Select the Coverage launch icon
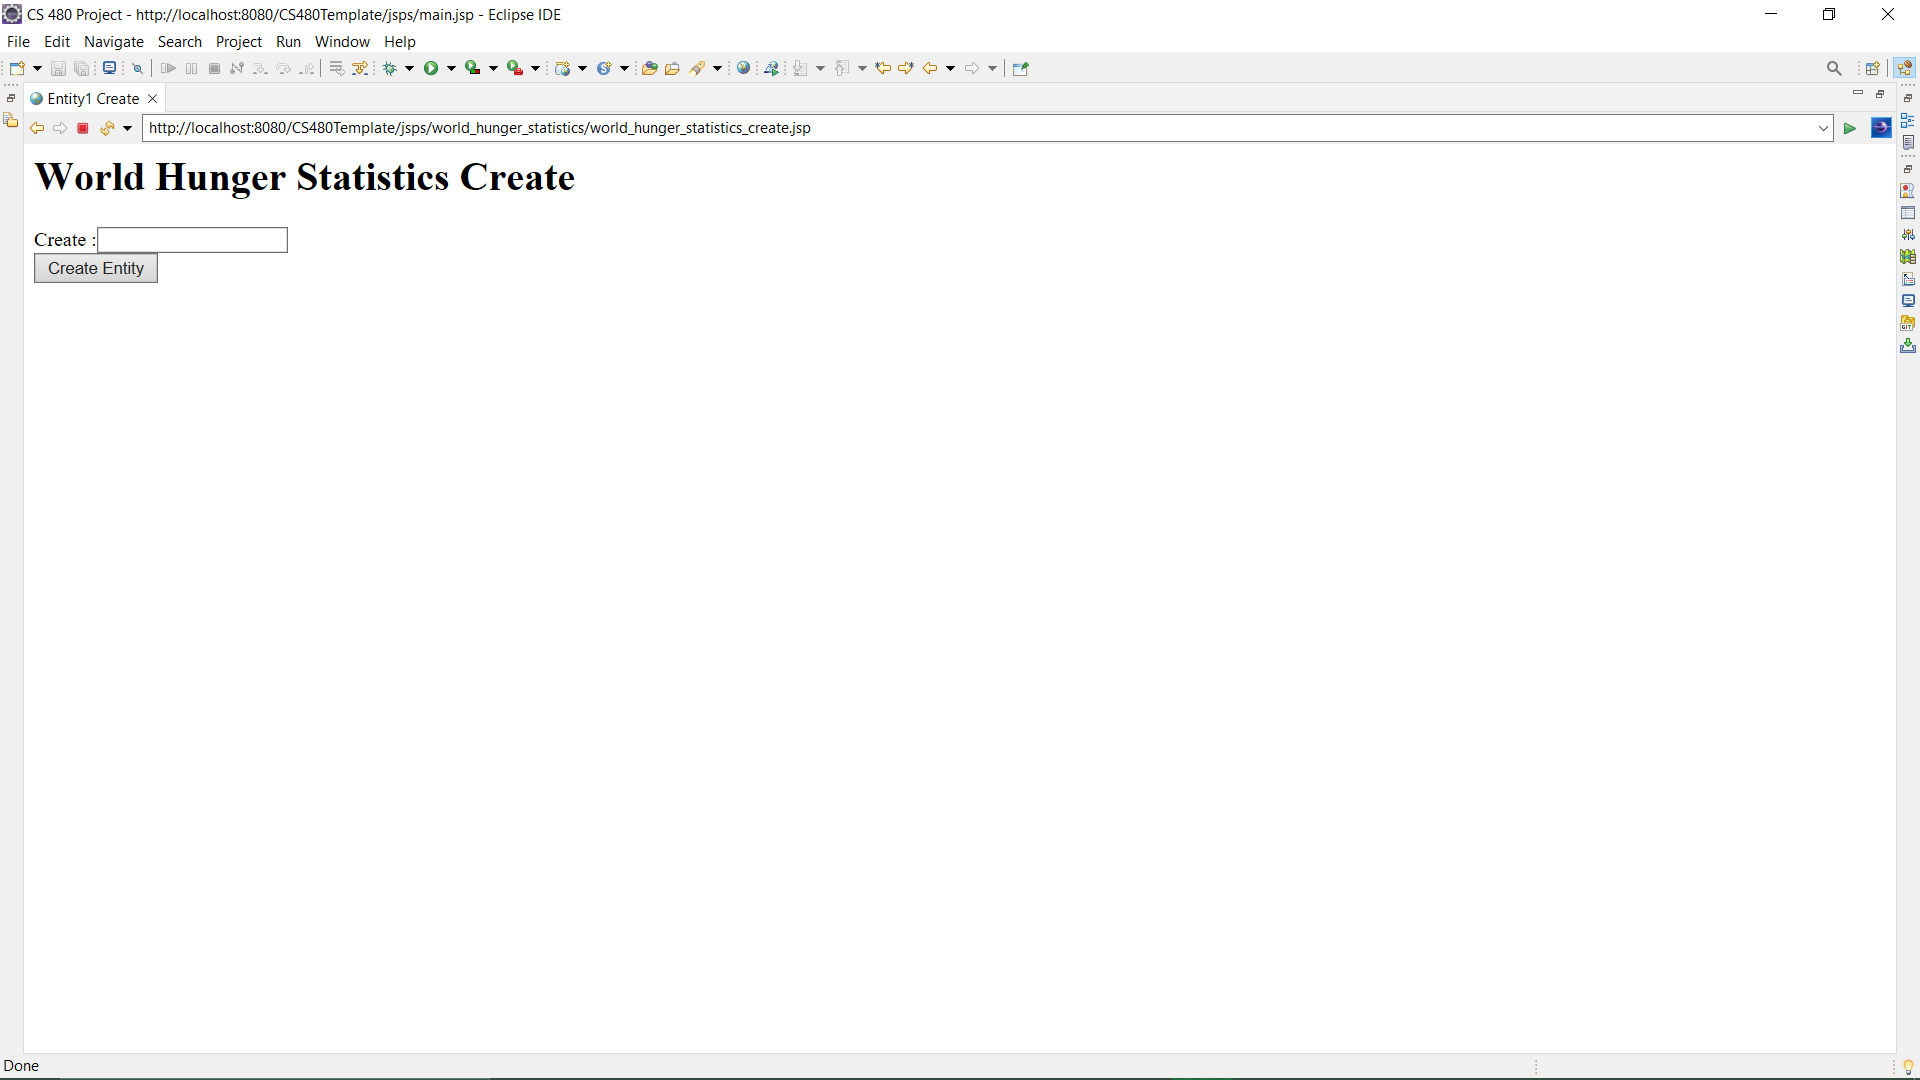This screenshot has width=1920, height=1080. tap(474, 68)
